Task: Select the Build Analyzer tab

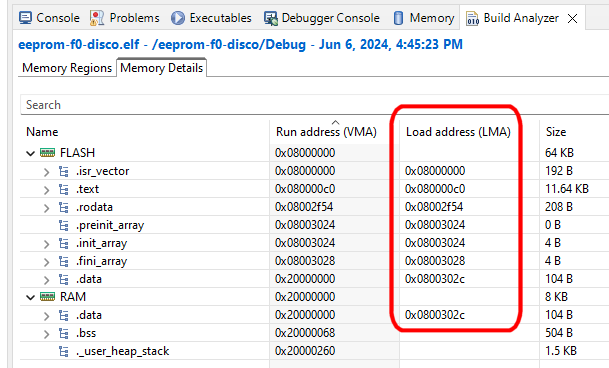Action: (x=512, y=18)
